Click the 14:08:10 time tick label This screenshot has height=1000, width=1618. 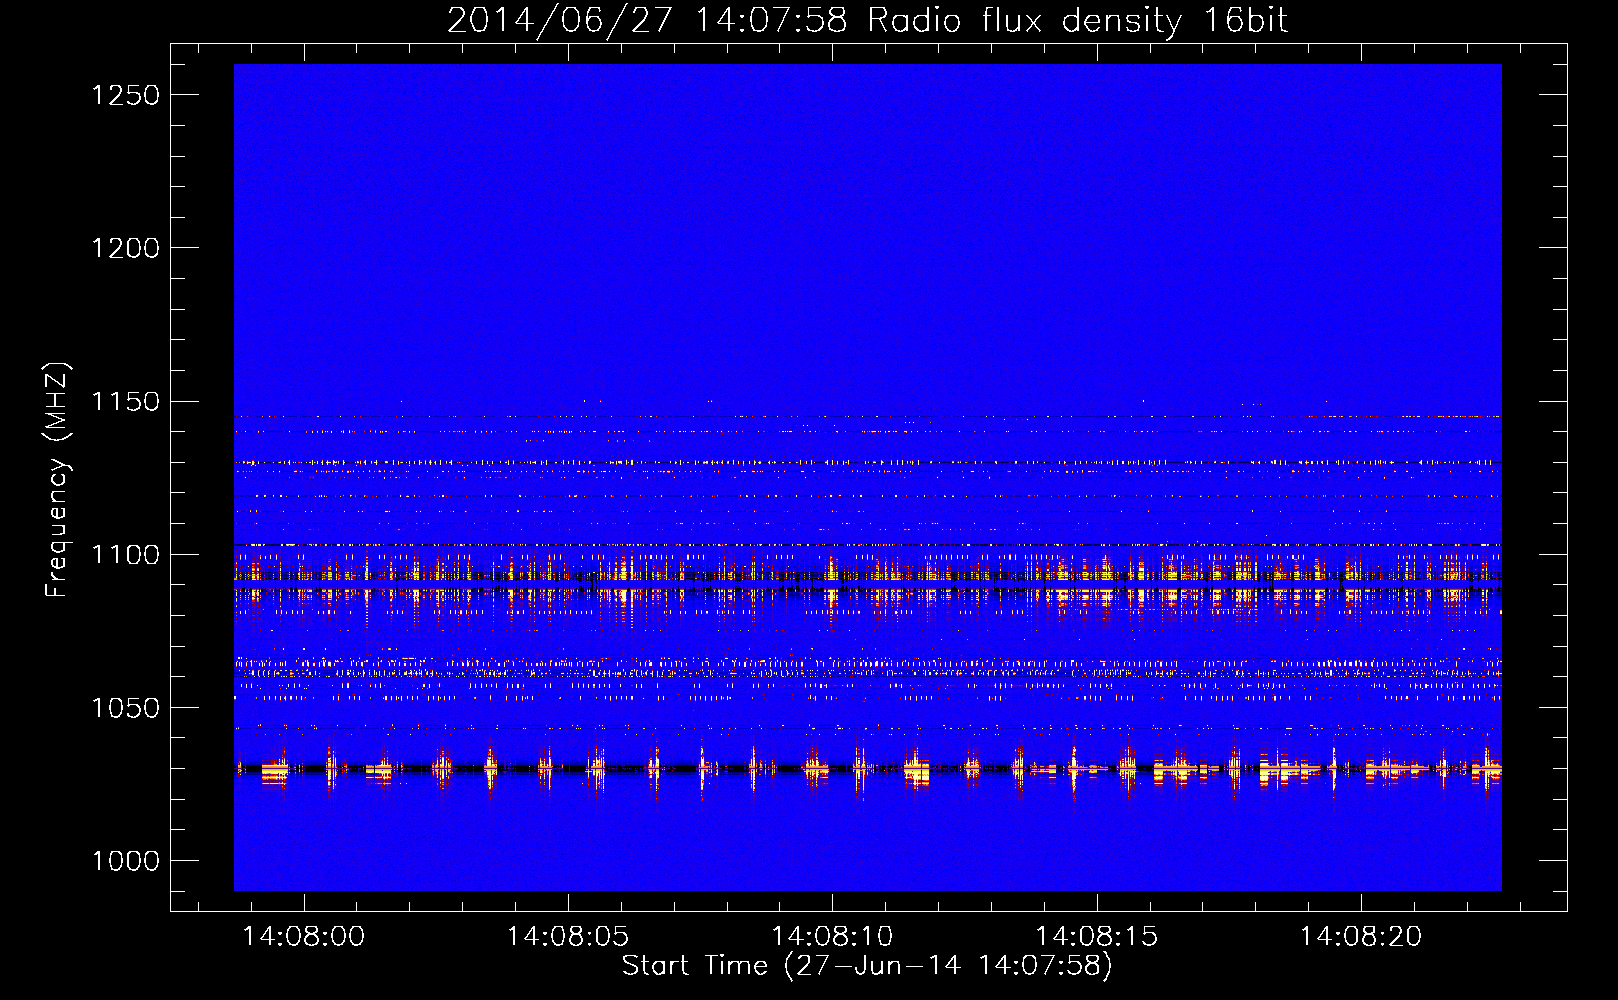coord(832,936)
